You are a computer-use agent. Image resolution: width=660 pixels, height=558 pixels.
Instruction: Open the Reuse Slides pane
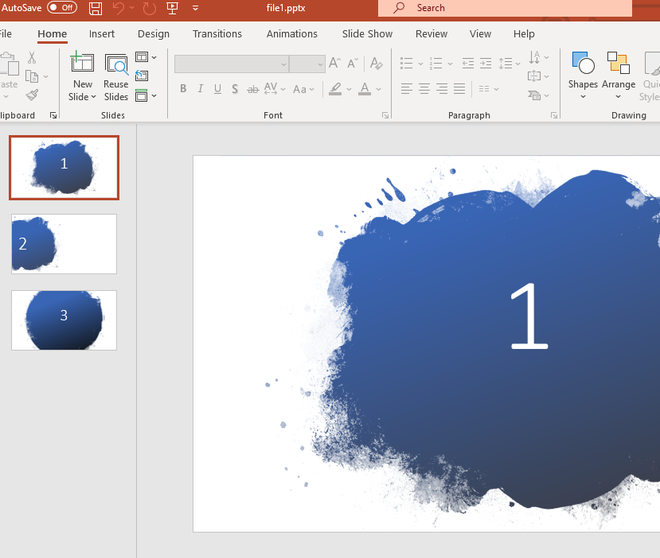[x=116, y=77]
